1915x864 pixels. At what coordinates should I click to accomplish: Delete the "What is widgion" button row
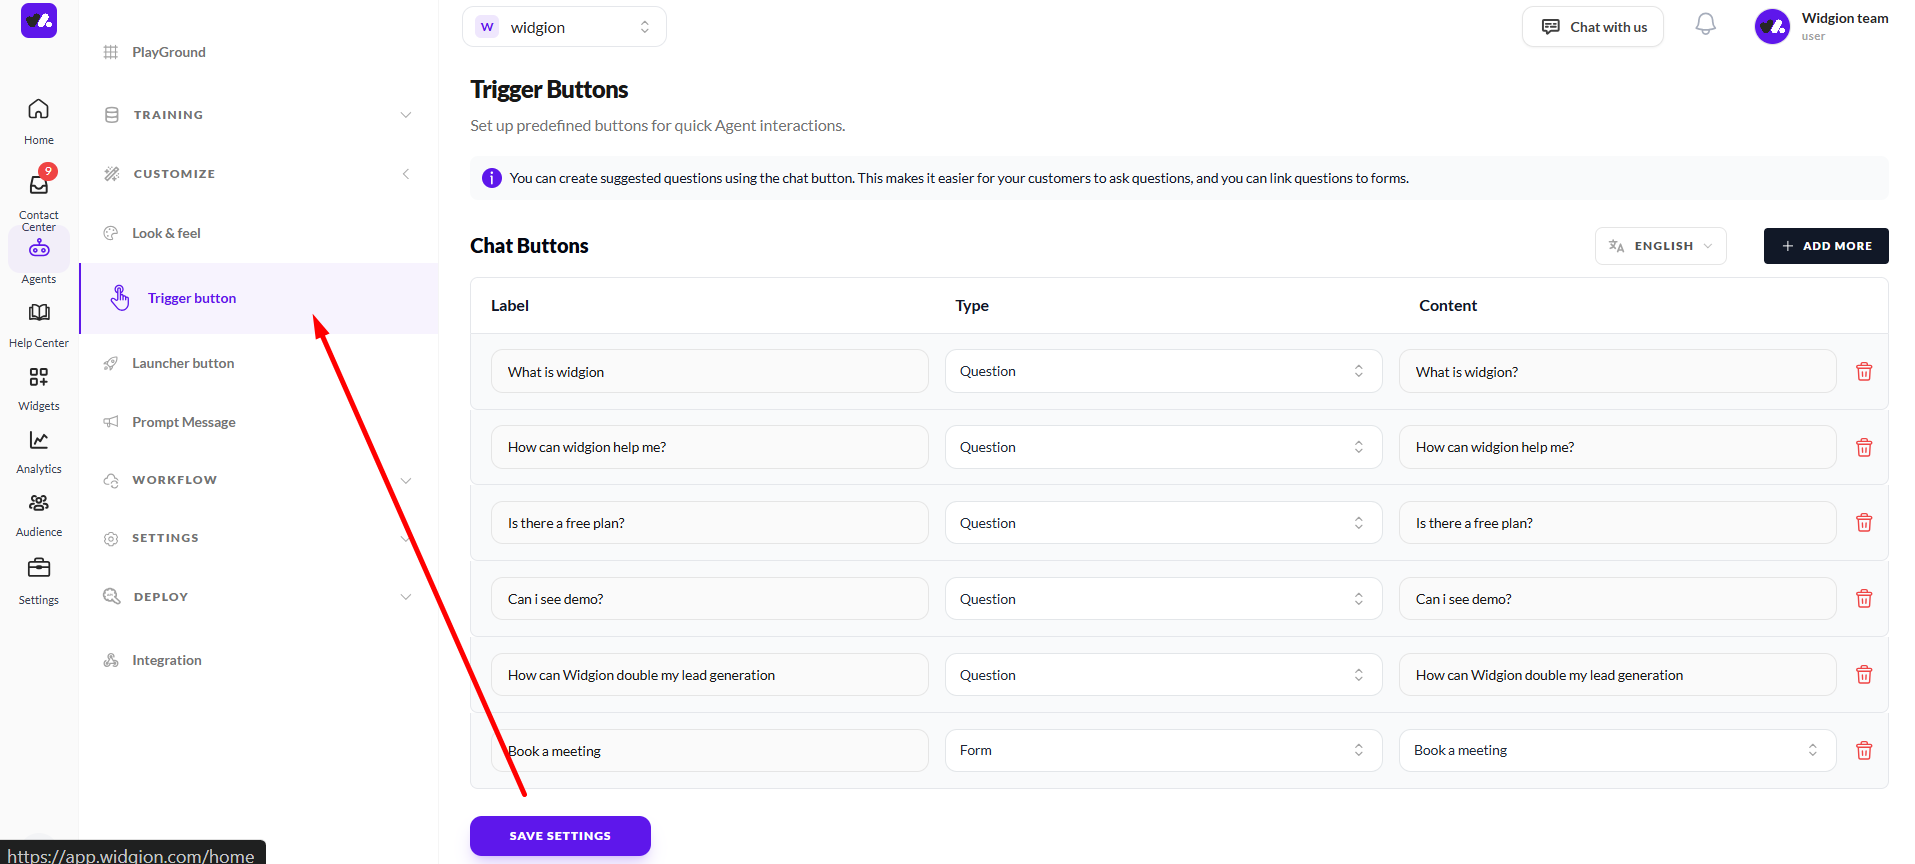click(x=1863, y=372)
